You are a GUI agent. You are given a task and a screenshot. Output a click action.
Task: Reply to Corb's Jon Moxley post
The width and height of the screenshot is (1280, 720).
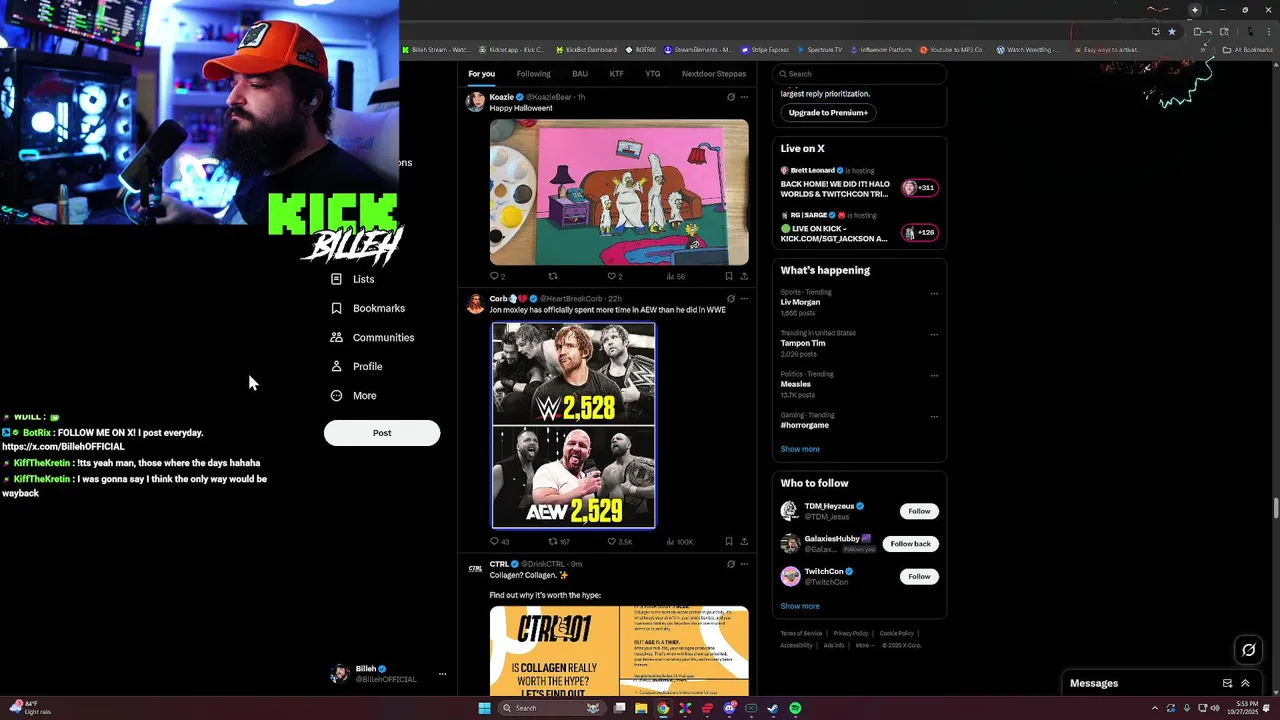click(498, 542)
